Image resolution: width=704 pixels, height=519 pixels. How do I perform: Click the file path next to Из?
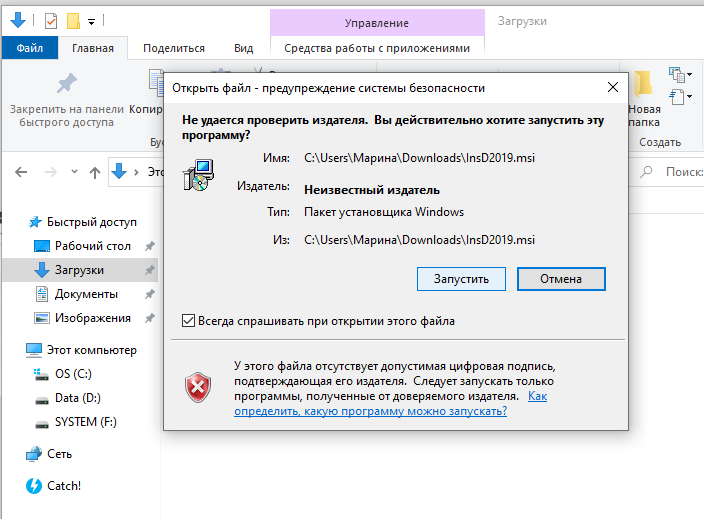click(419, 240)
